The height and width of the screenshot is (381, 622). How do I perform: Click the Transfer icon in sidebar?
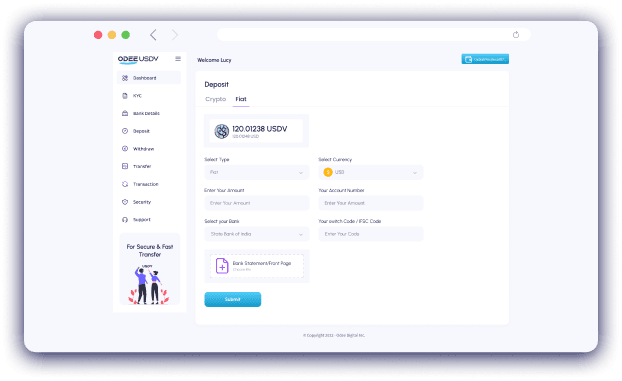click(x=125, y=166)
